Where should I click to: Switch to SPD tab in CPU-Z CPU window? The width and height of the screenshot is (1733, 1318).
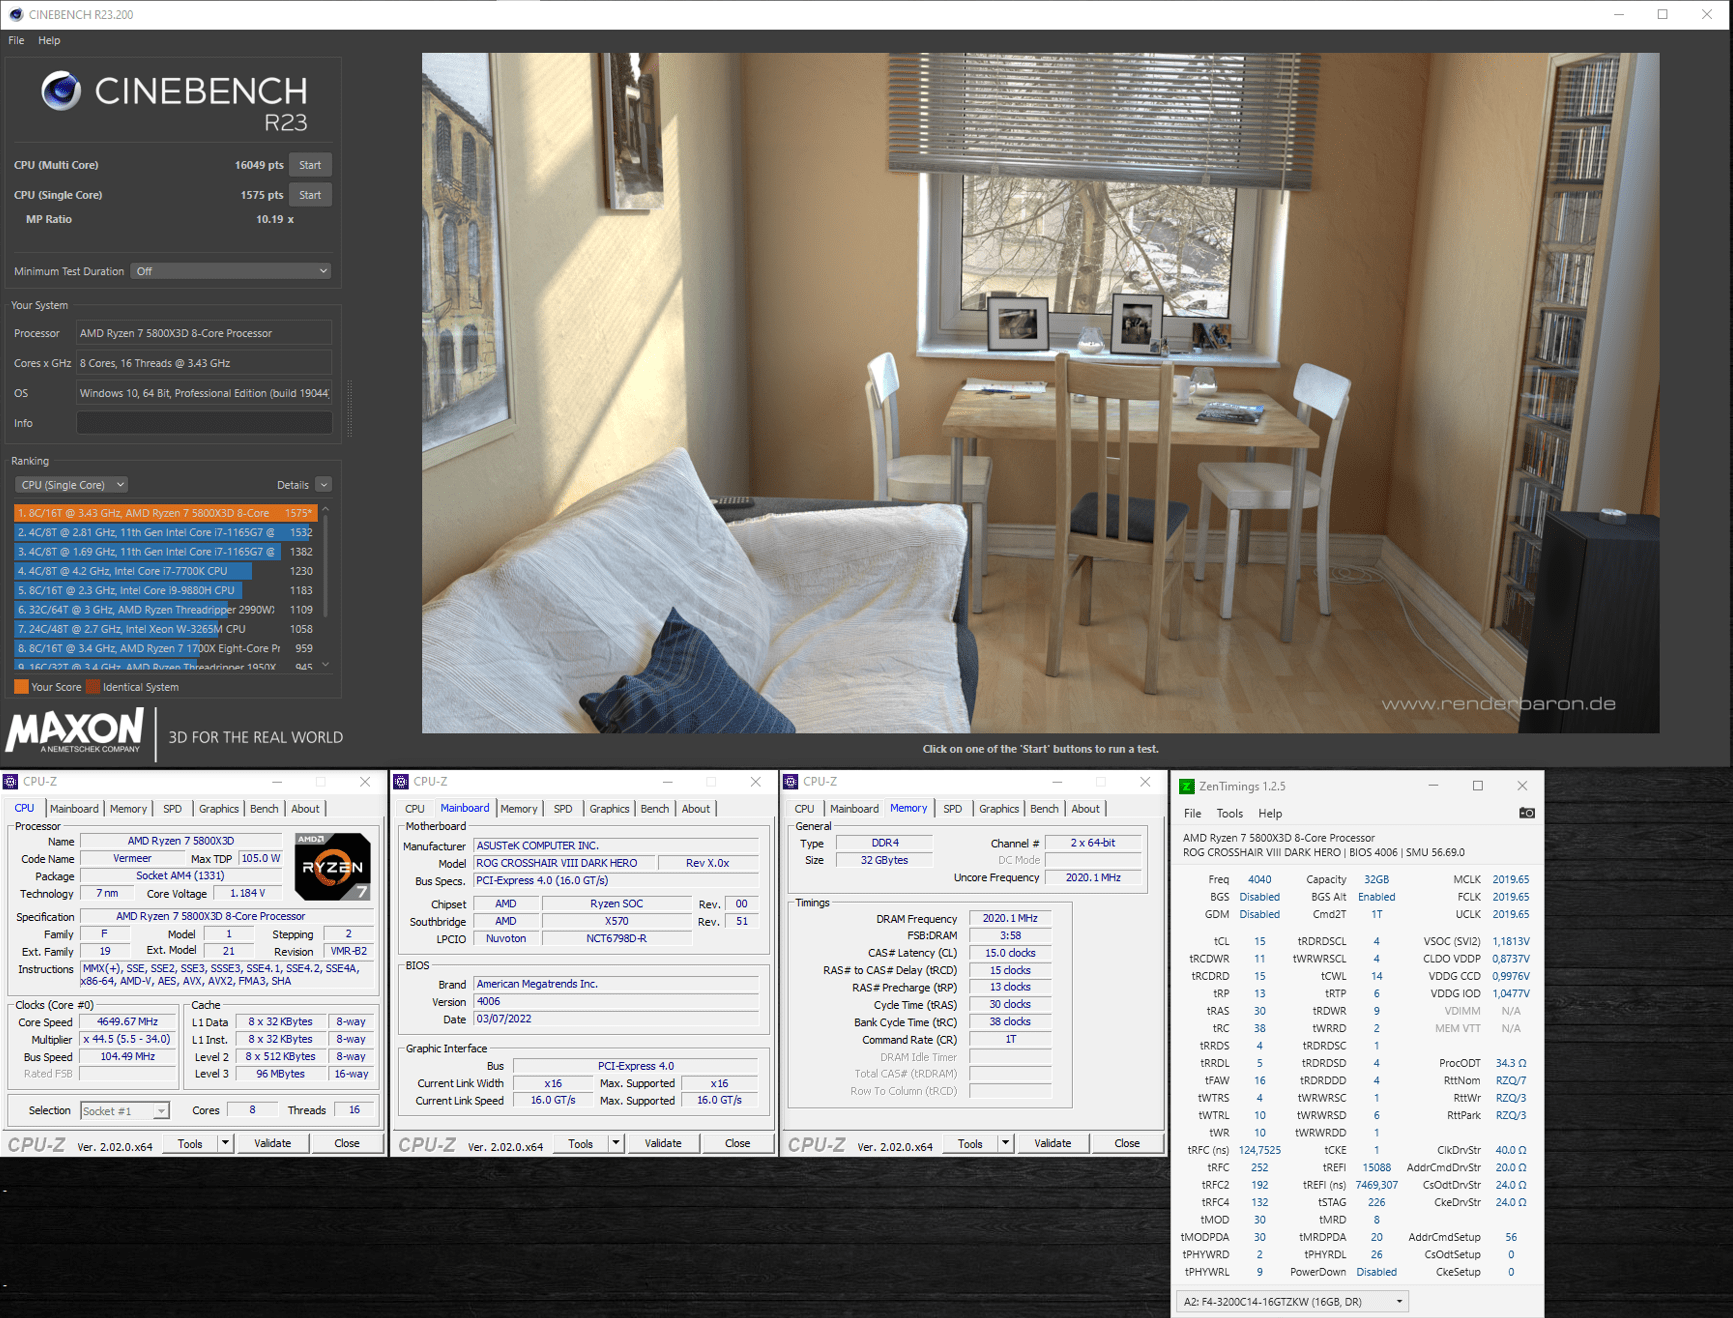click(172, 809)
